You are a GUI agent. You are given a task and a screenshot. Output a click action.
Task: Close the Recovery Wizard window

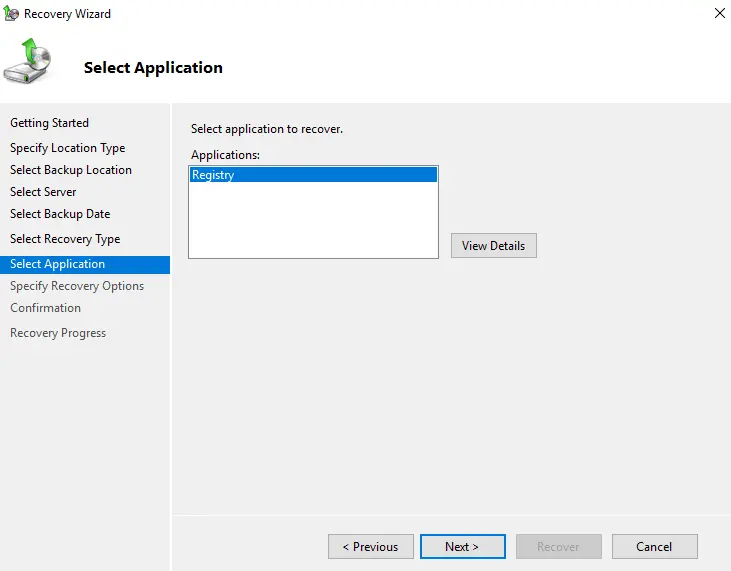coord(717,14)
